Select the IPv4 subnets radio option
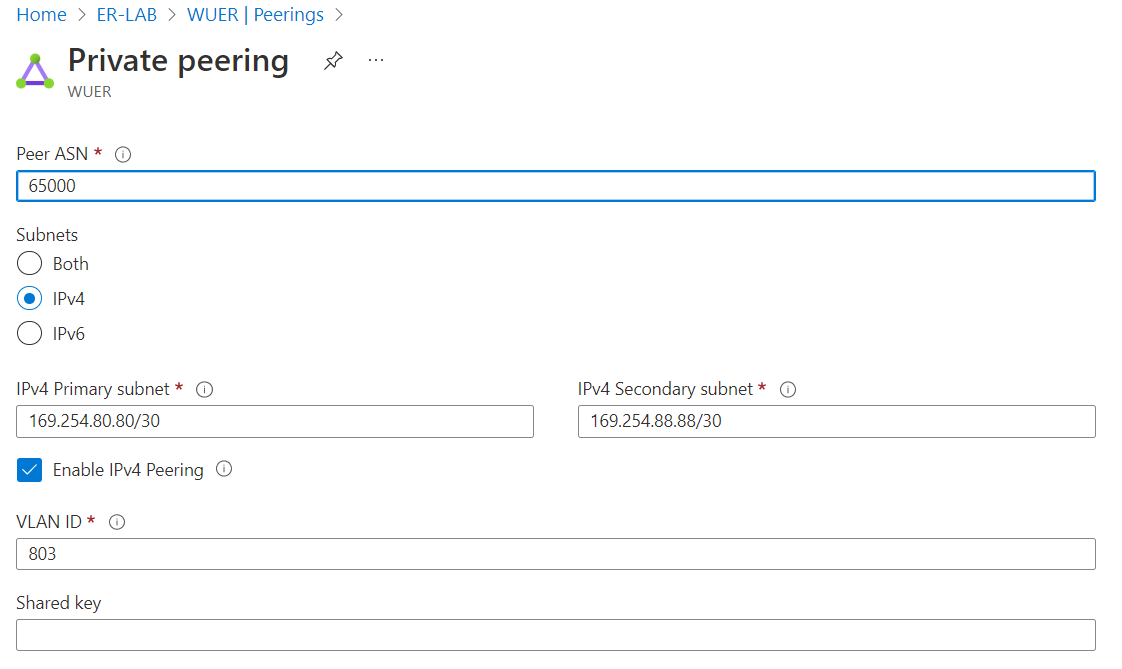This screenshot has width=1122, height=669. [x=29, y=298]
